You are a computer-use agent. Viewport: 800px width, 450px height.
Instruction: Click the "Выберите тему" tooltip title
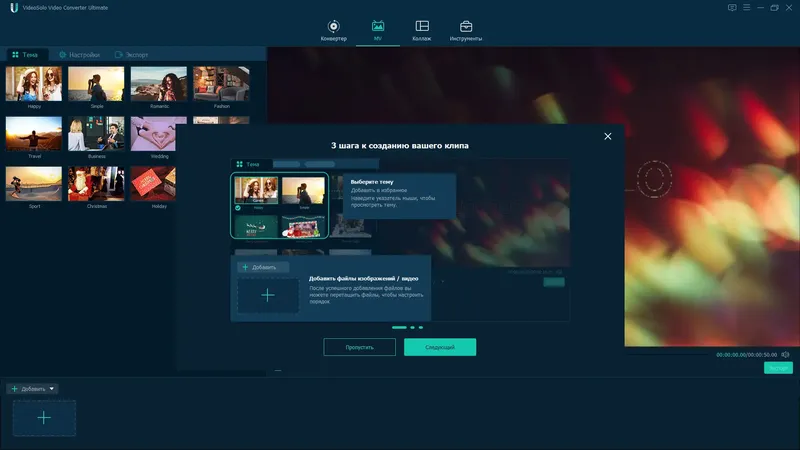pos(372,182)
